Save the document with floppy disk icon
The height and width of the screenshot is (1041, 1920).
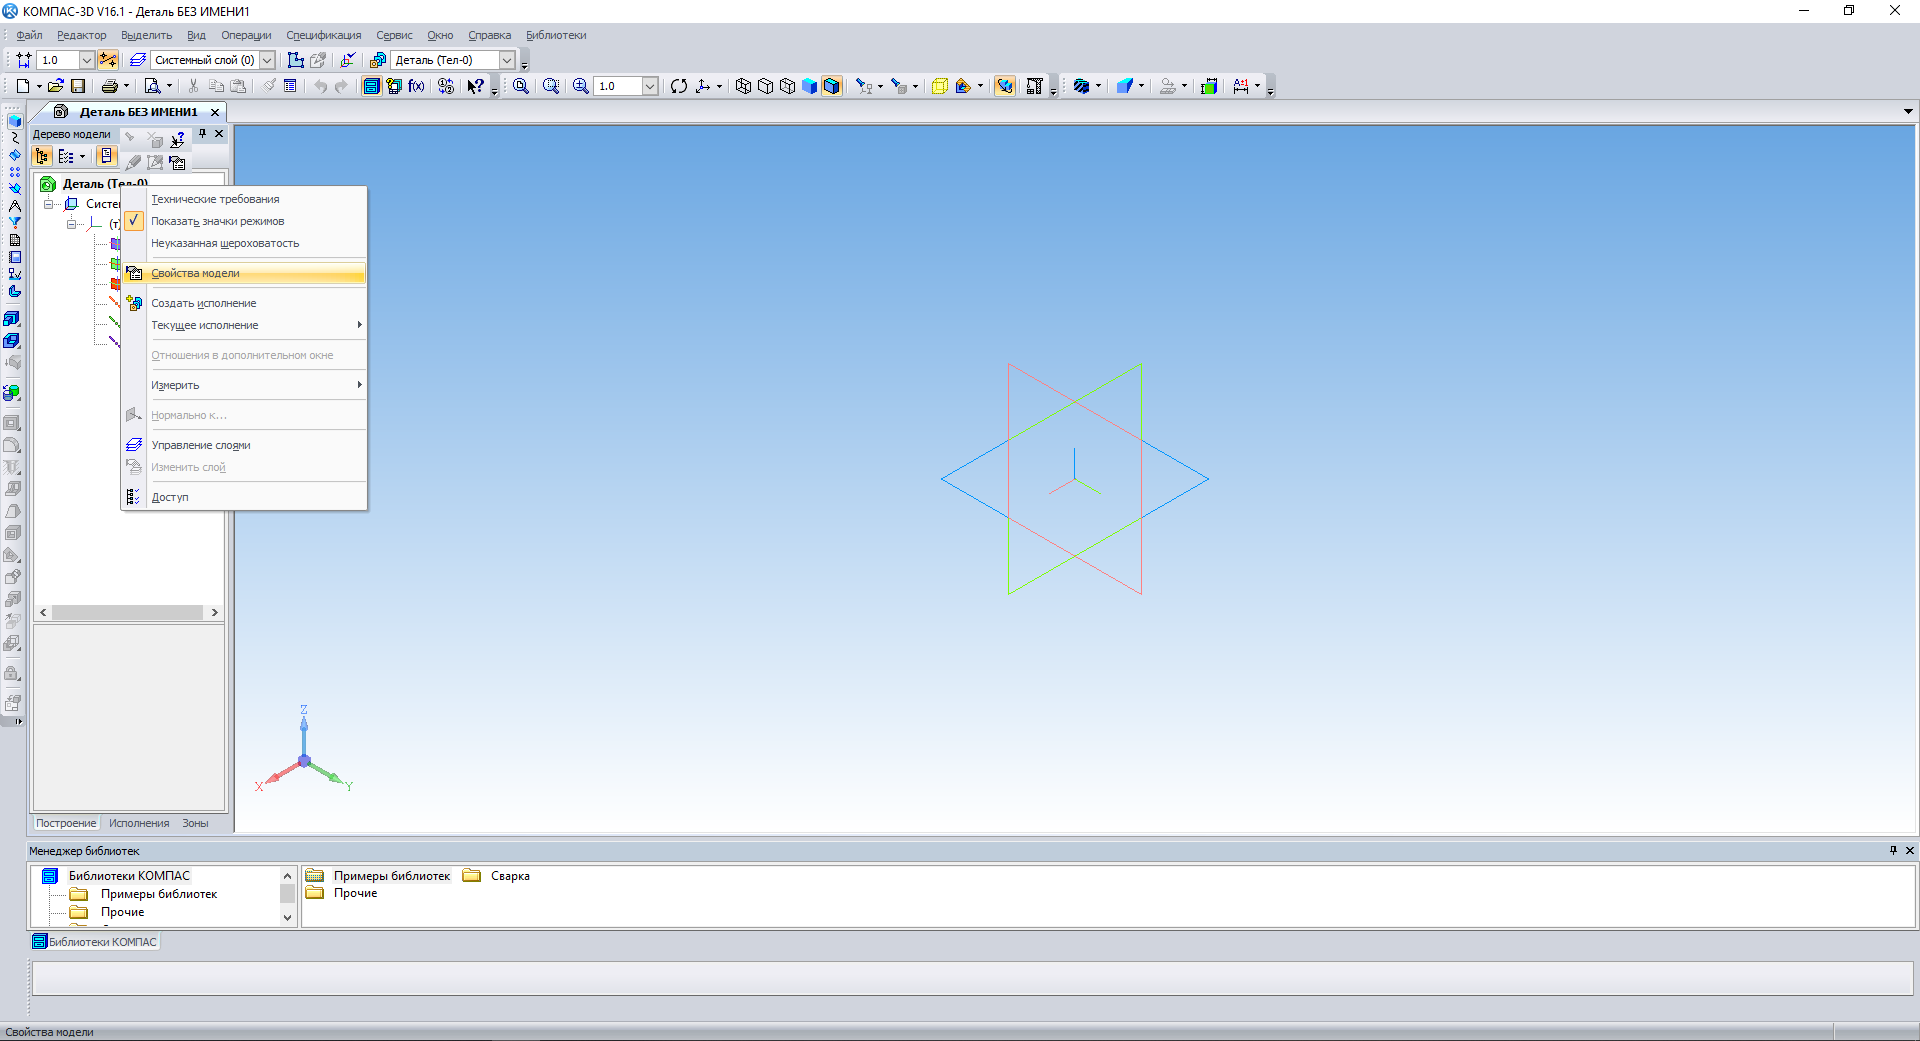(x=78, y=86)
